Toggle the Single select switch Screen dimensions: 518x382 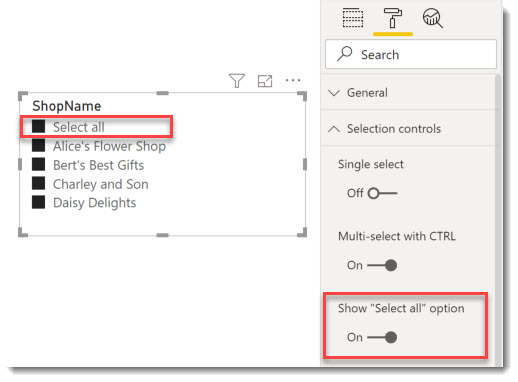tap(382, 193)
